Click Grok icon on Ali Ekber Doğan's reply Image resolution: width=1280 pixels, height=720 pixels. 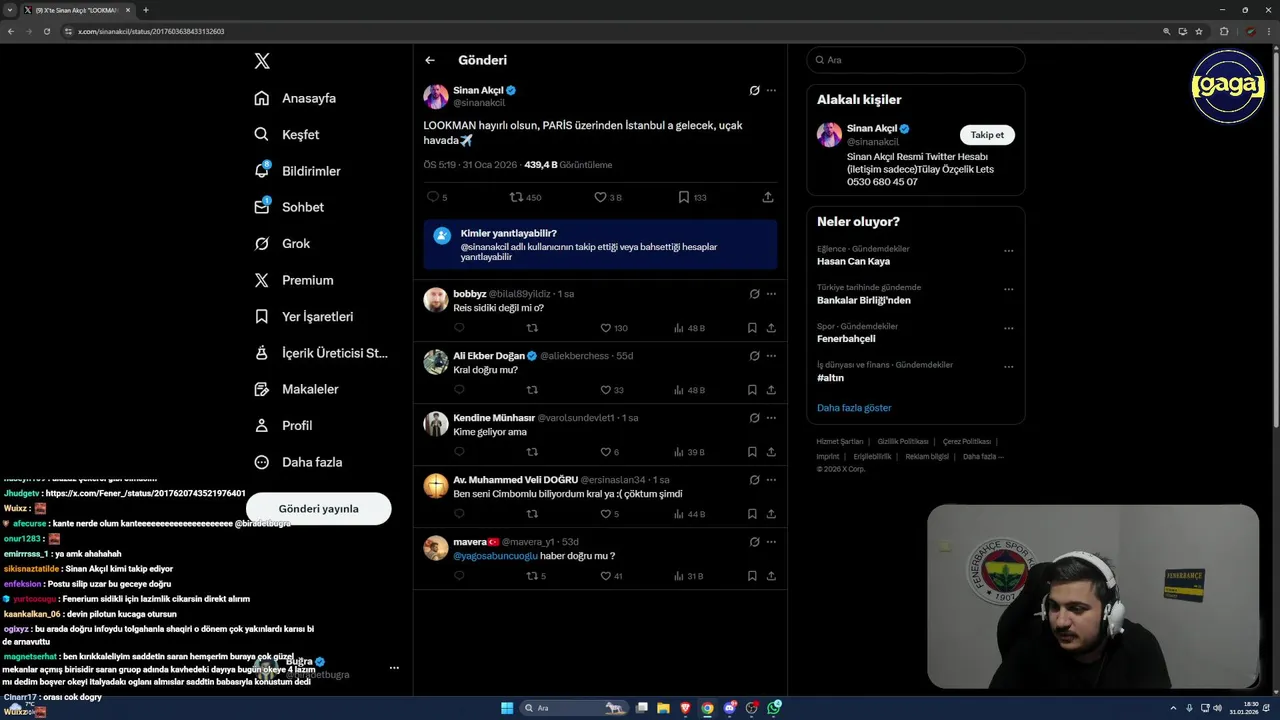tap(755, 356)
